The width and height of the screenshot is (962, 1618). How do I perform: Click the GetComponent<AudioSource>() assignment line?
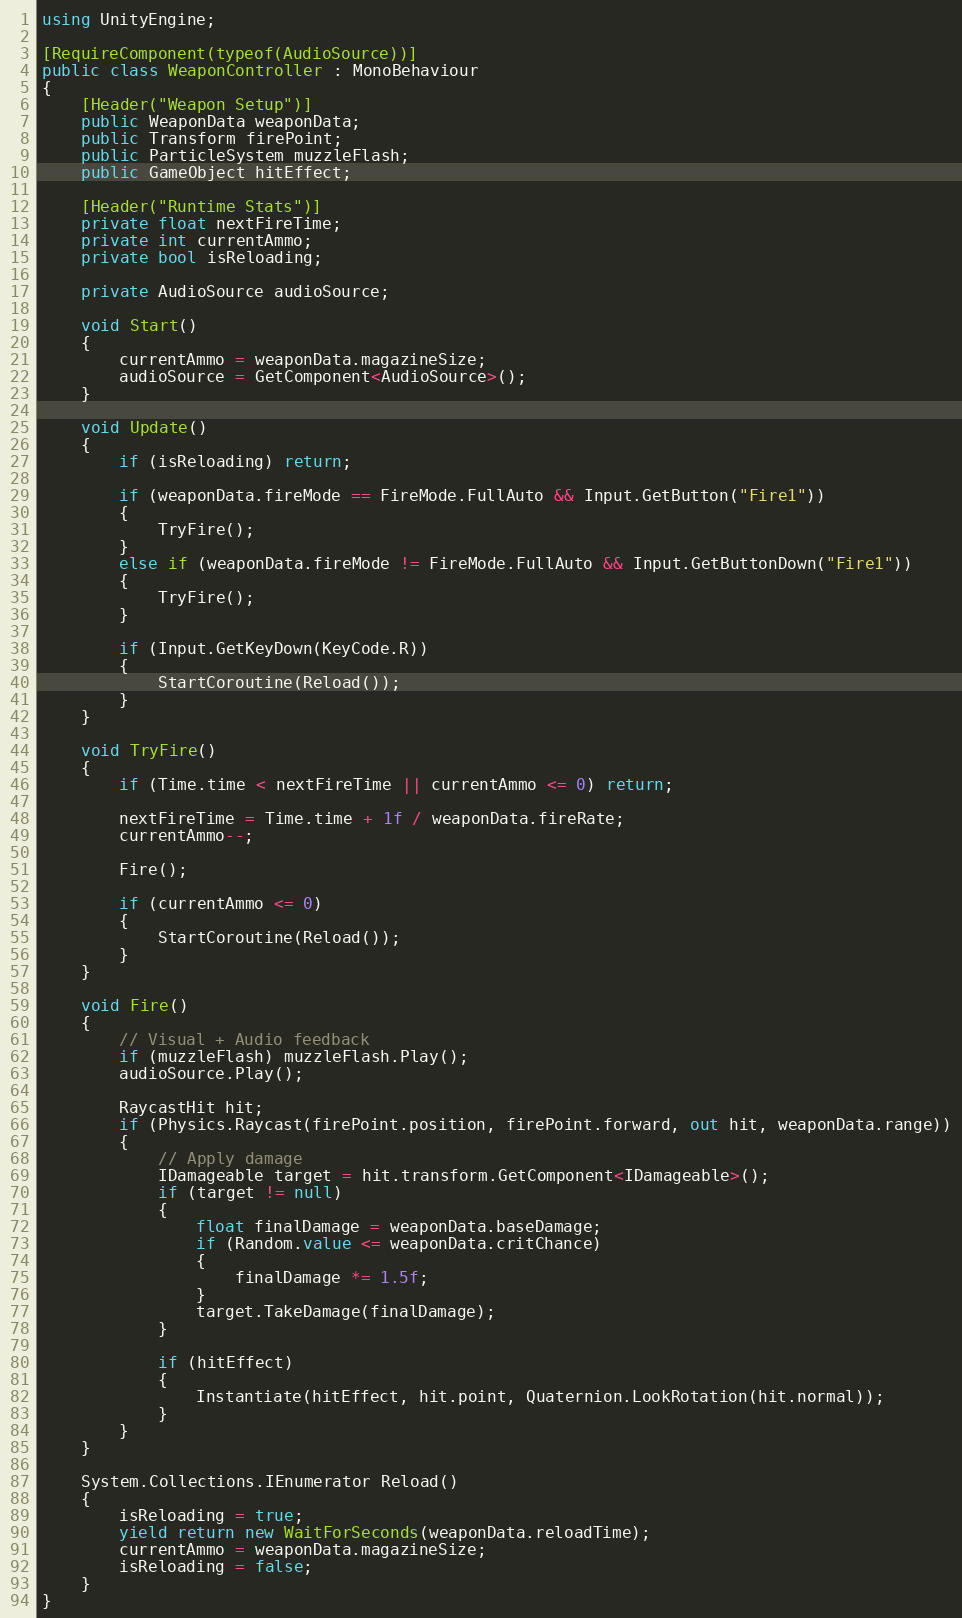click(x=322, y=376)
